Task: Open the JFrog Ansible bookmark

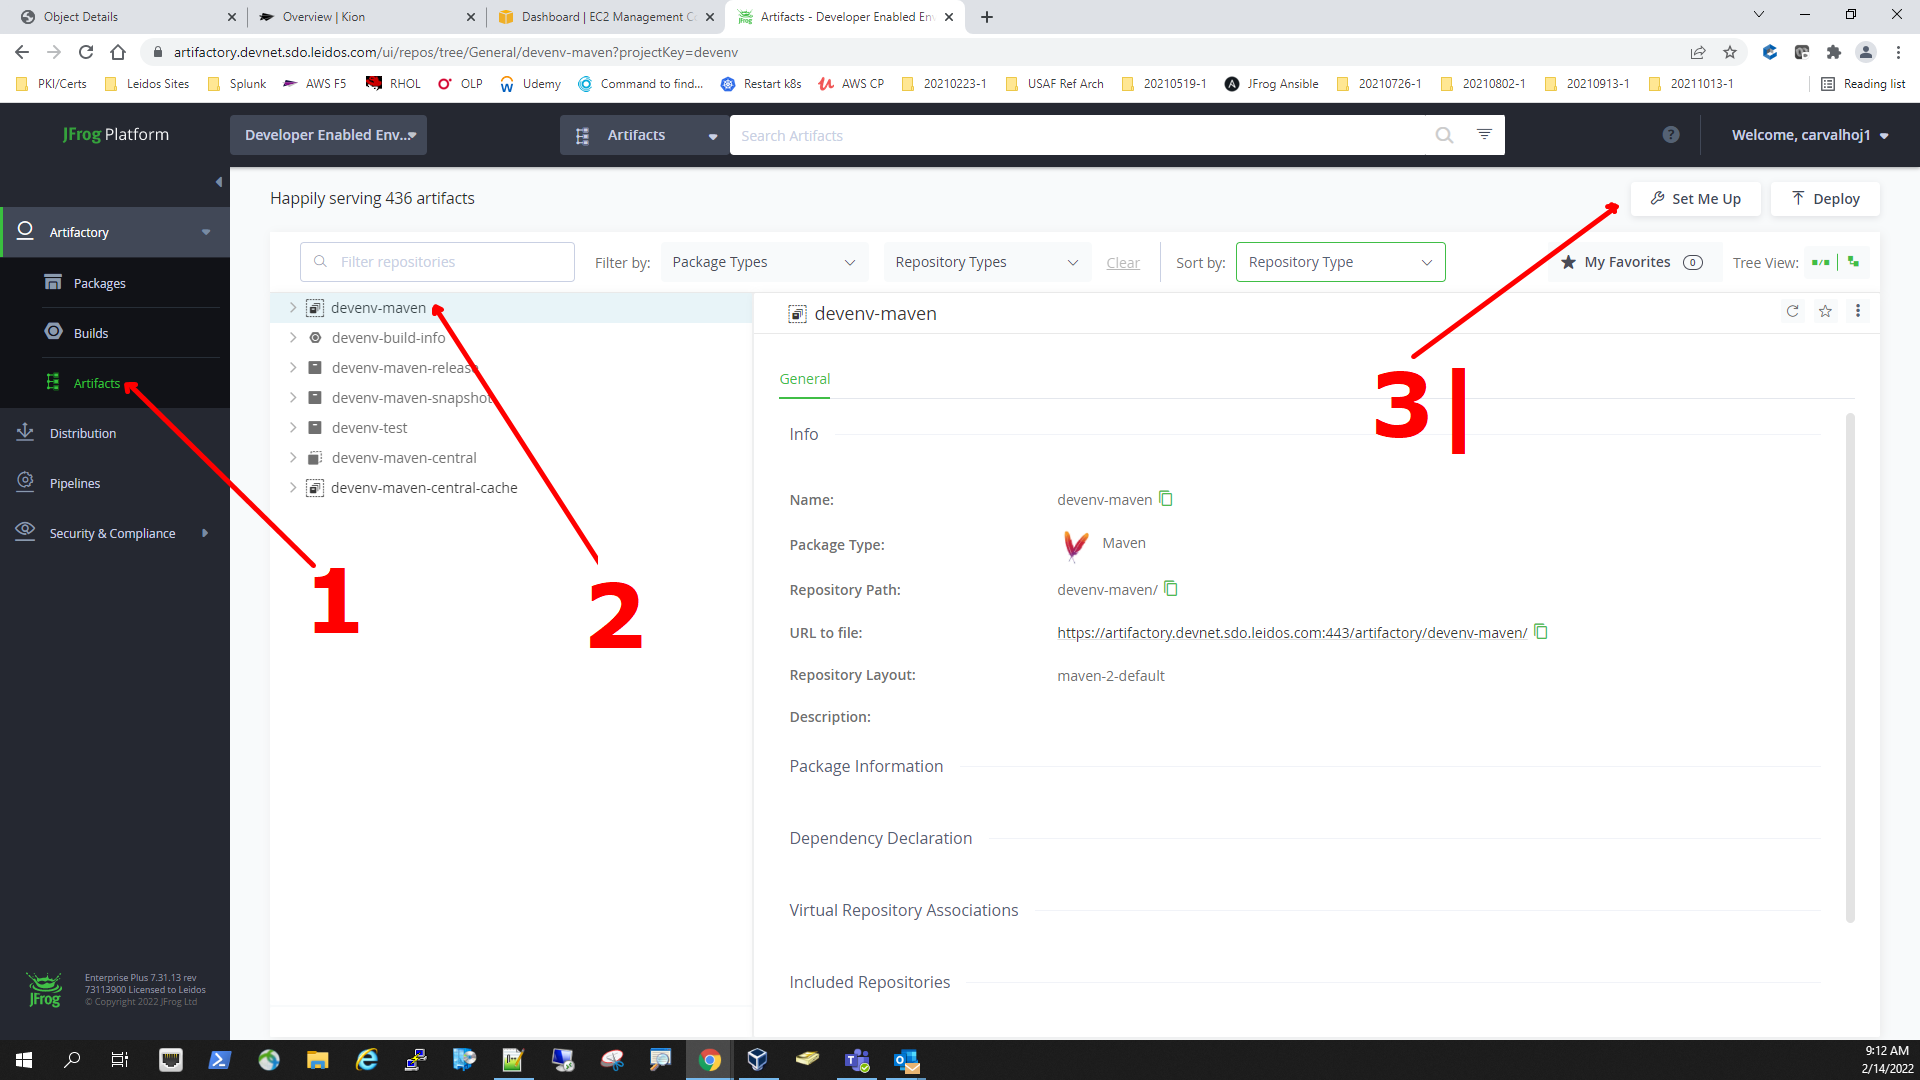Action: [x=1272, y=84]
